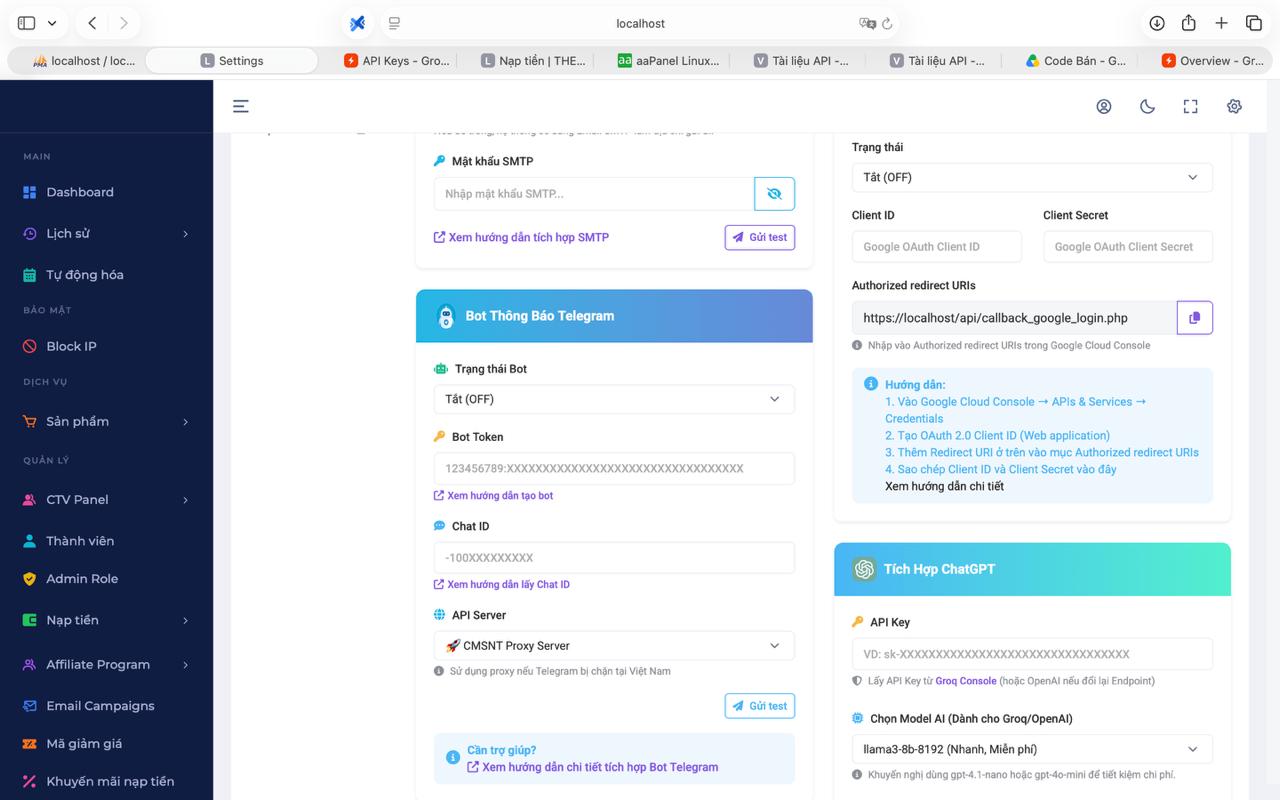Open Xem hướng dẫn lấy Chat ID link
The height and width of the screenshot is (800, 1280).
tap(501, 585)
